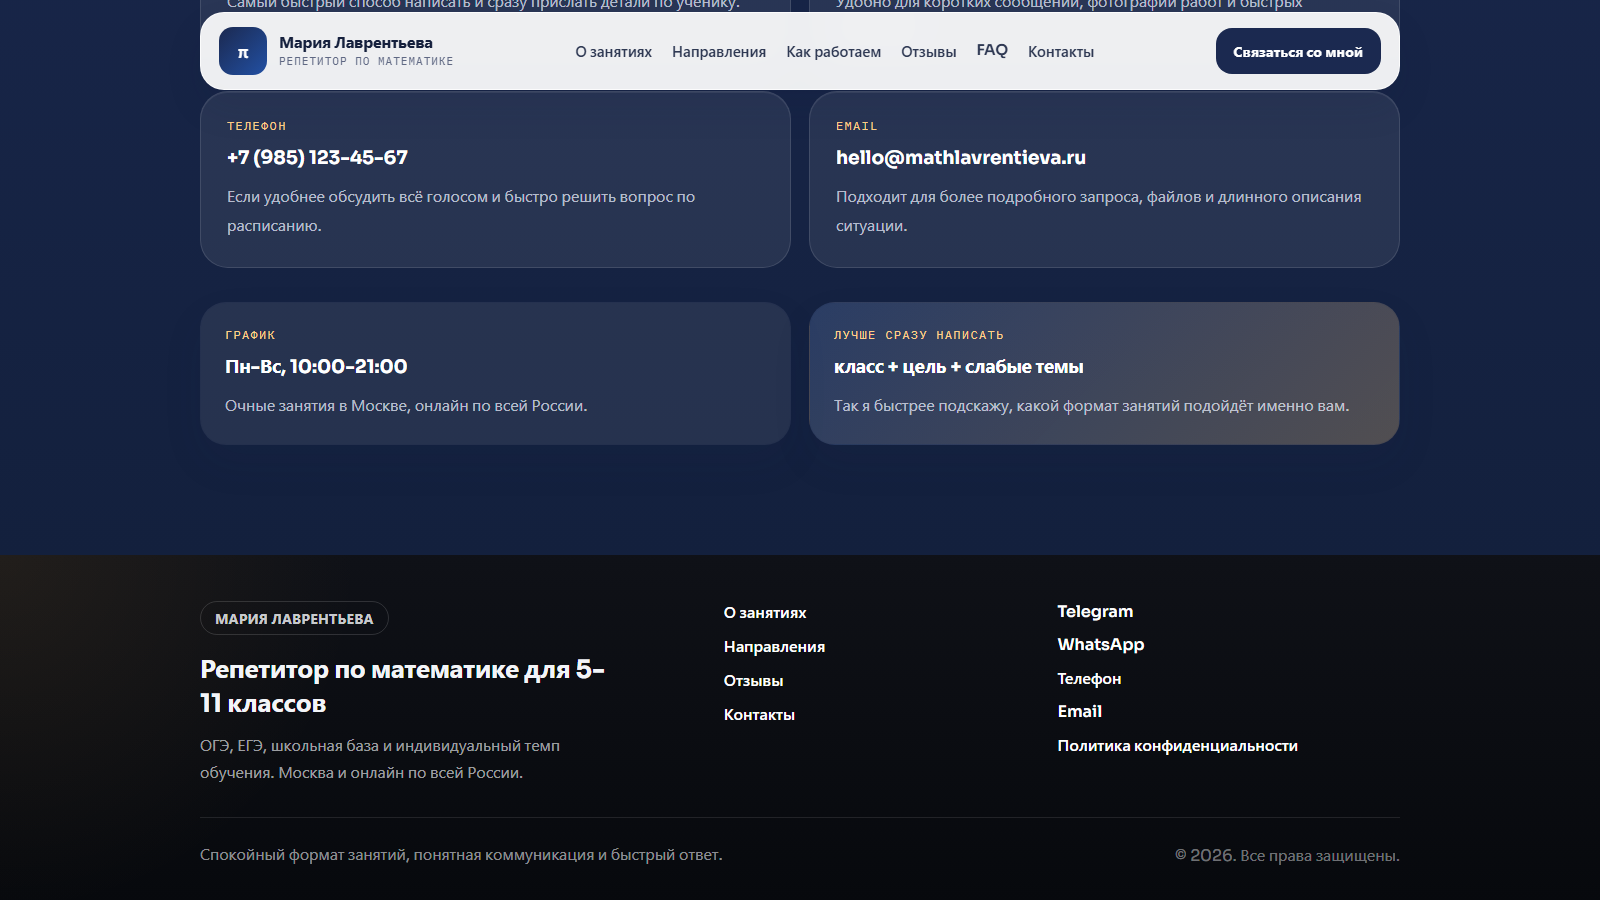Click the EMAIL card label
This screenshot has height=900, width=1600.
click(x=857, y=126)
